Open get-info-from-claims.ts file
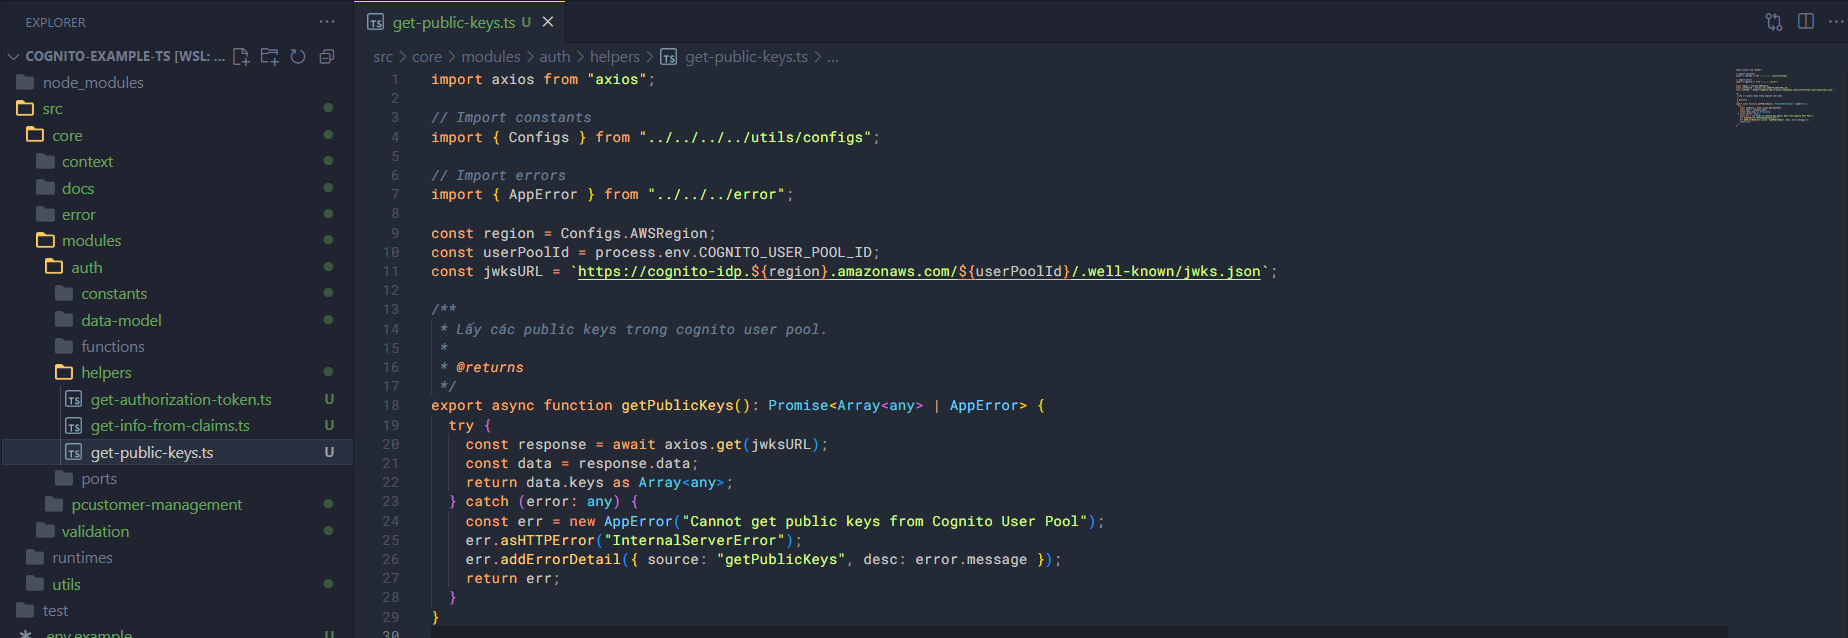This screenshot has height=638, width=1848. [170, 426]
